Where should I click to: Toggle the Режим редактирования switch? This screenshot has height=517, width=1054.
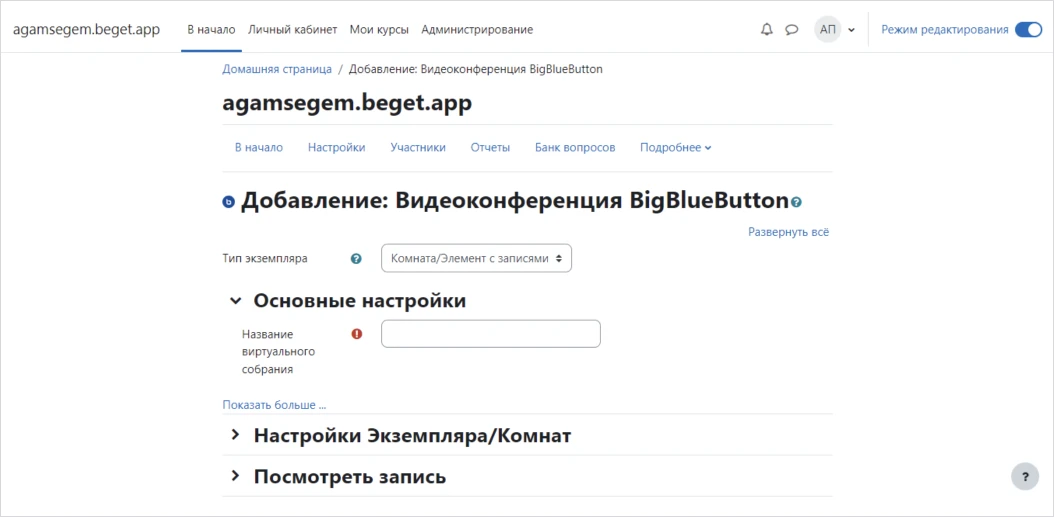tap(1028, 30)
